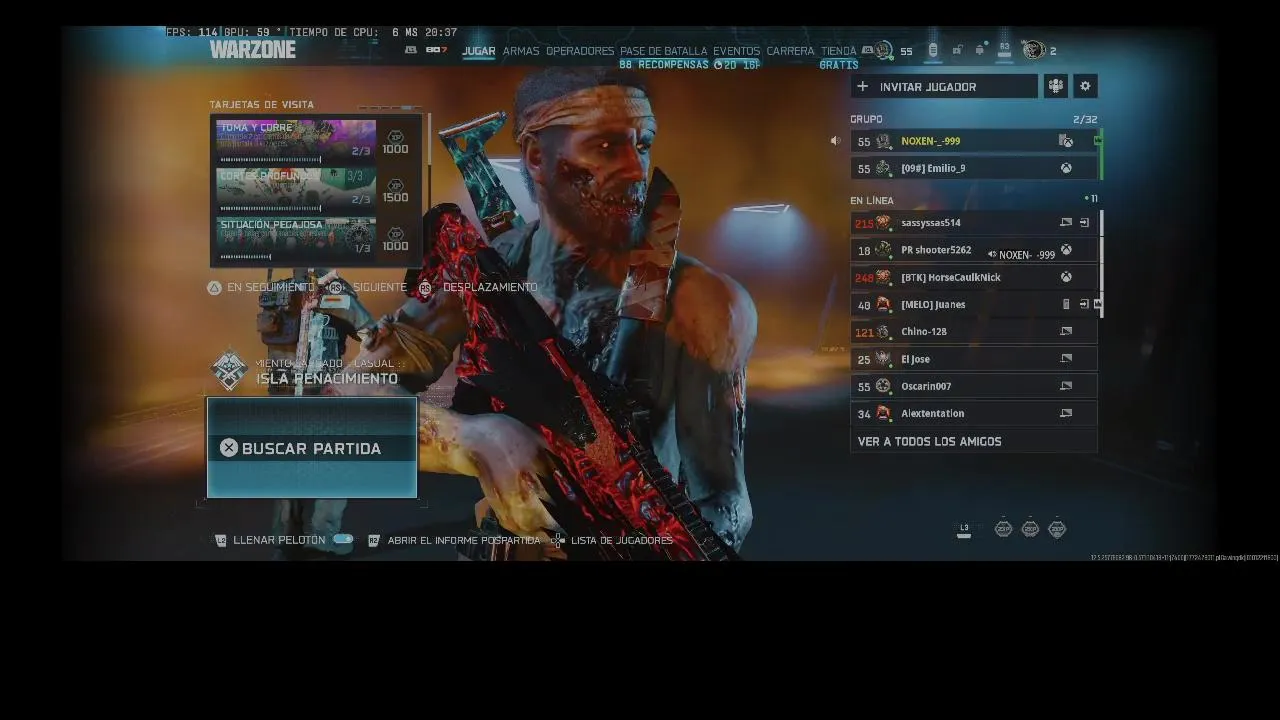Click the plus icon on Invitar Jugador
Image resolution: width=1280 pixels, height=720 pixels.
click(863, 87)
